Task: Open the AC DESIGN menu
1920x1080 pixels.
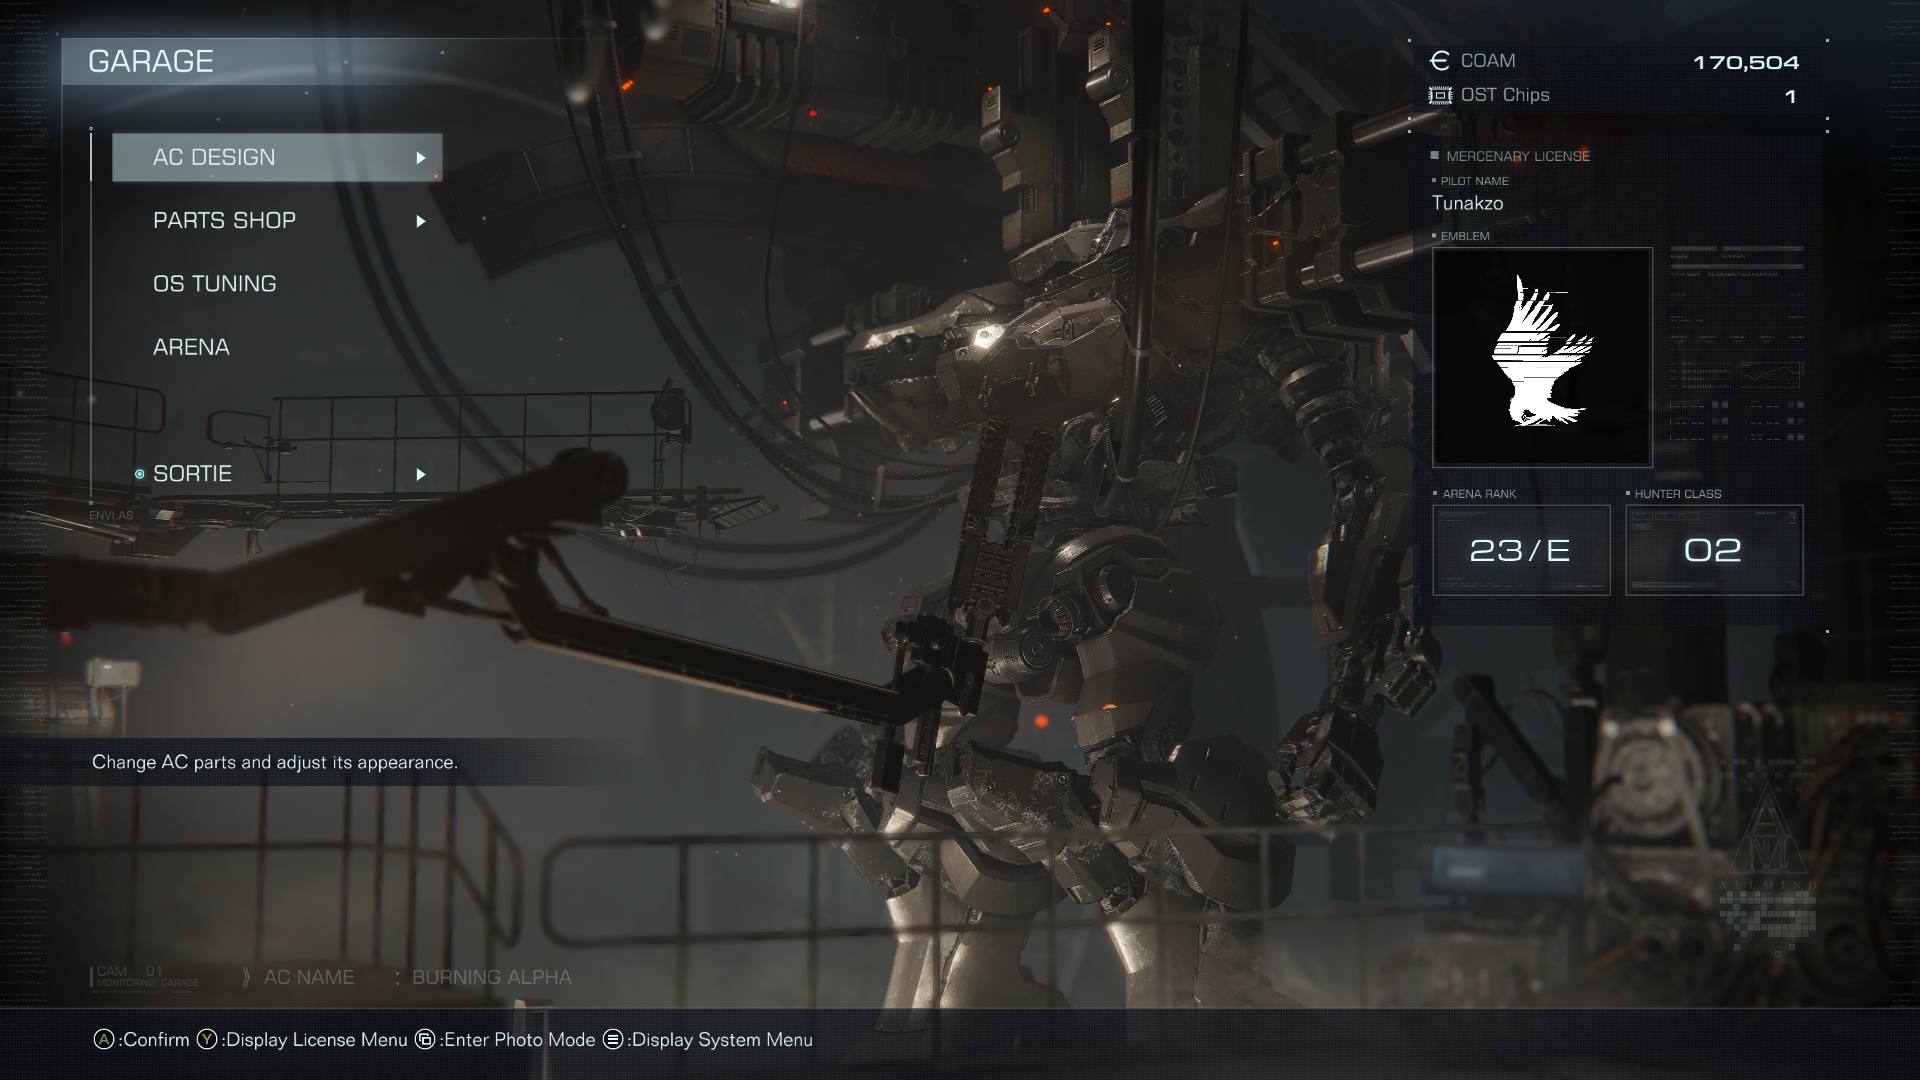Action: point(277,157)
